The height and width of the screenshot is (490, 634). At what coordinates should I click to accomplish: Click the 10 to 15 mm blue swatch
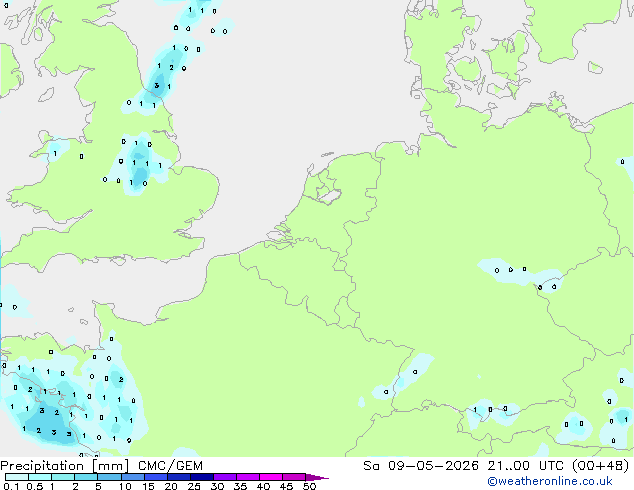(x=132, y=477)
